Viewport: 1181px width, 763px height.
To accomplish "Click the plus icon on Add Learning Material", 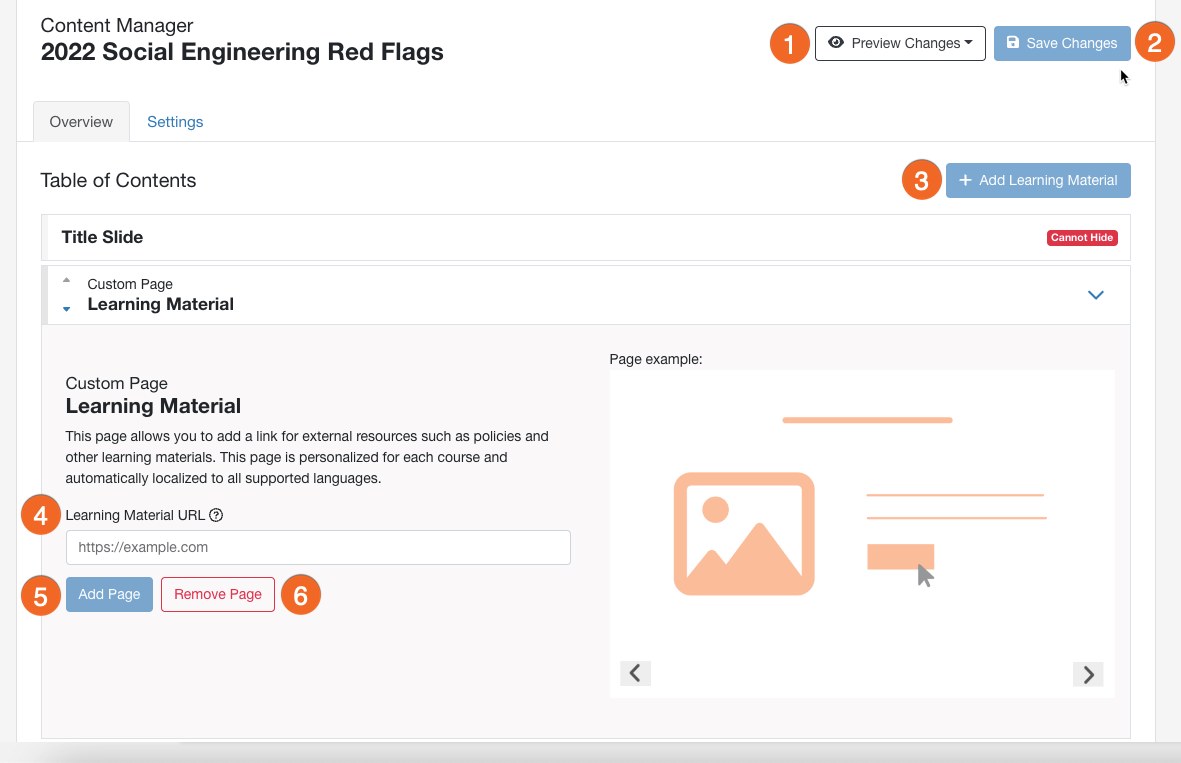I will click(964, 180).
